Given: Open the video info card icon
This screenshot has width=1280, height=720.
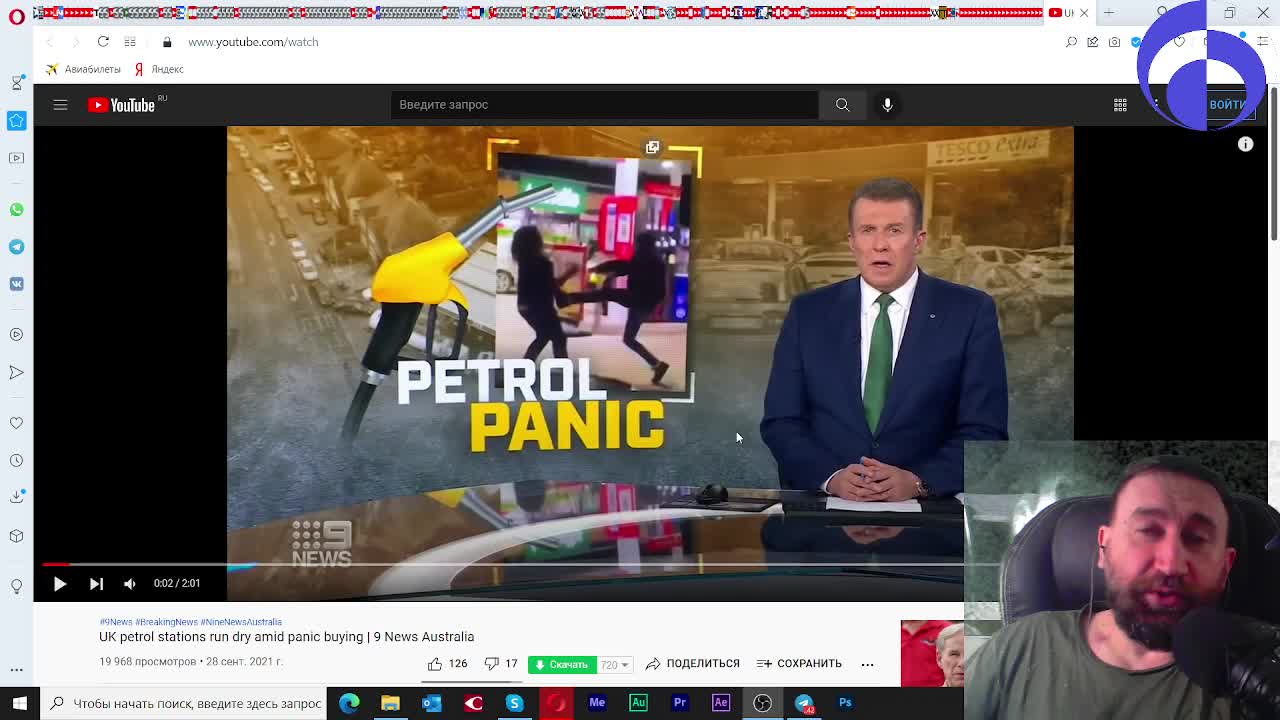Looking at the screenshot, I should click(x=1245, y=144).
